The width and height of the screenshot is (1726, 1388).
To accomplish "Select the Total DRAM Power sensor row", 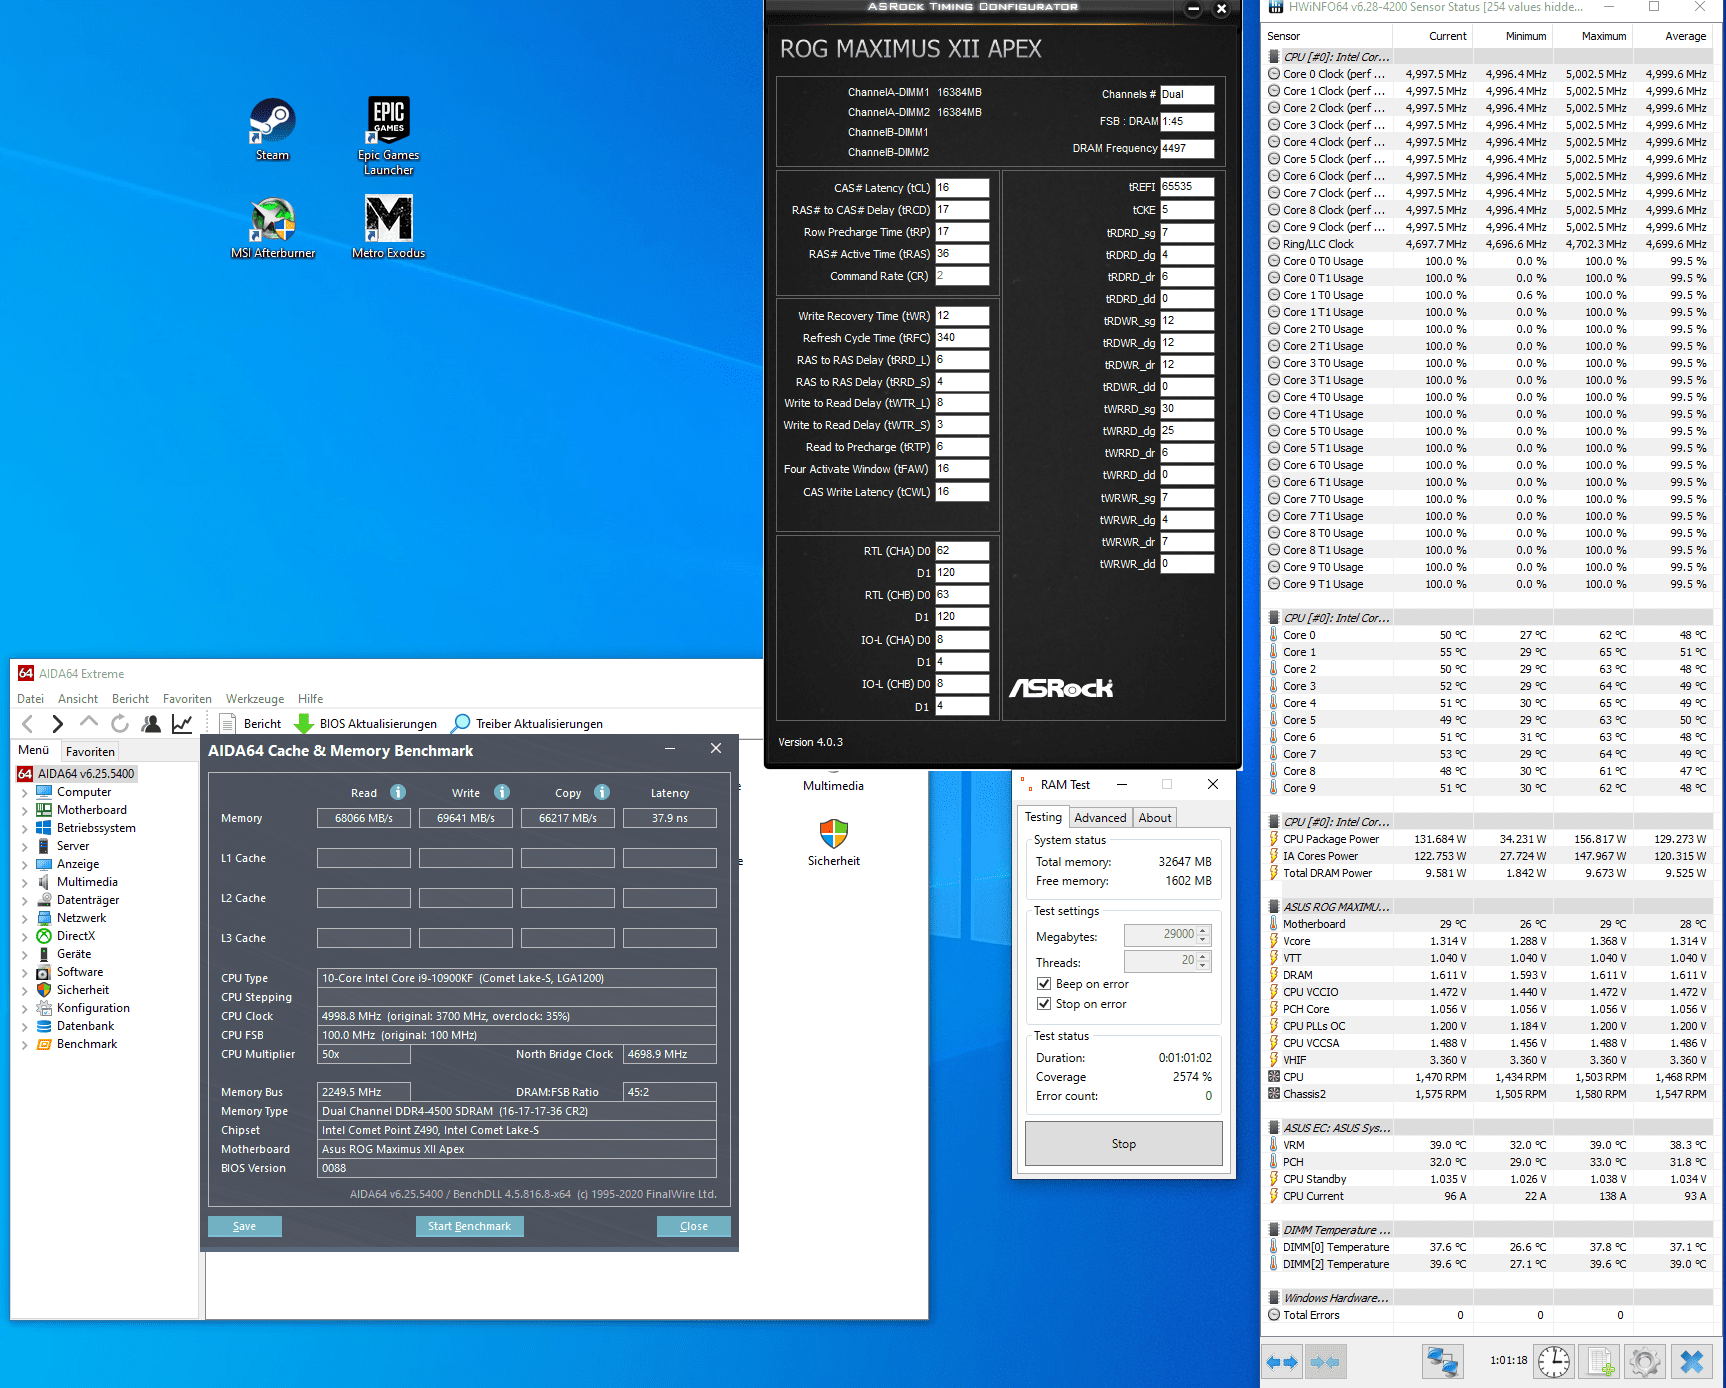I will pyautogui.click(x=1487, y=873).
